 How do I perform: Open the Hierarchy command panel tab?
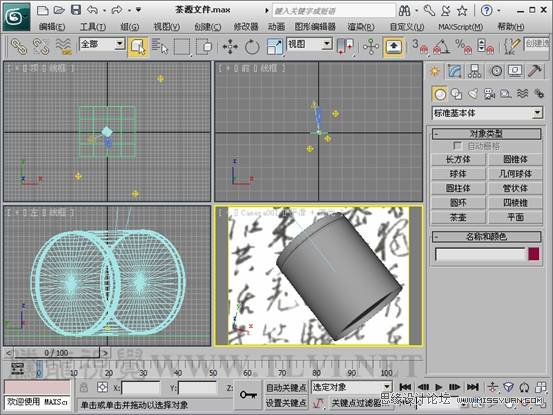click(x=474, y=72)
